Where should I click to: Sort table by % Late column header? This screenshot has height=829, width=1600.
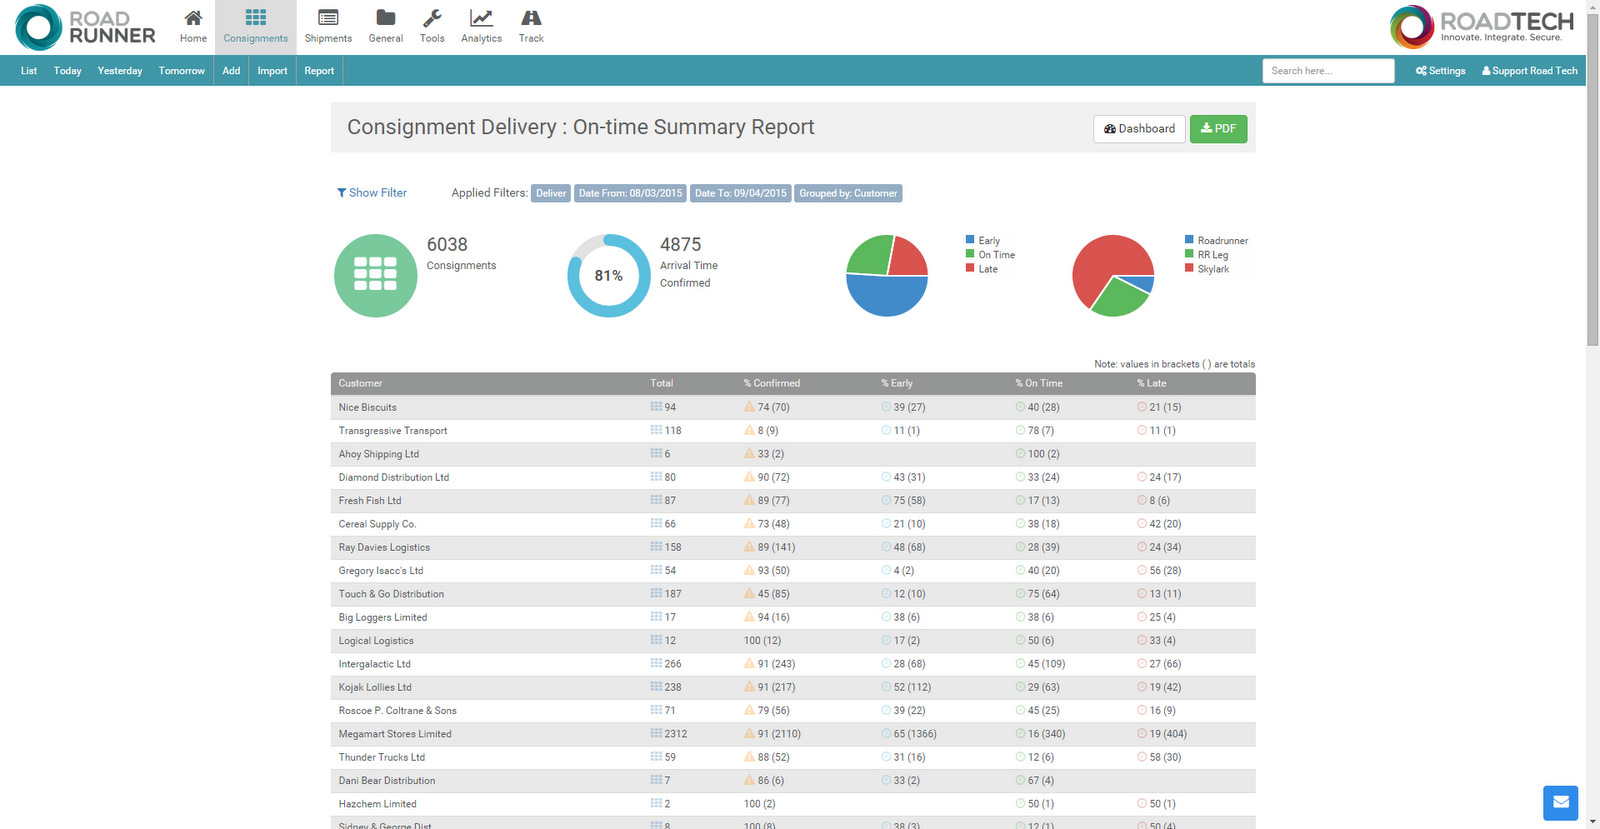pos(1151,383)
